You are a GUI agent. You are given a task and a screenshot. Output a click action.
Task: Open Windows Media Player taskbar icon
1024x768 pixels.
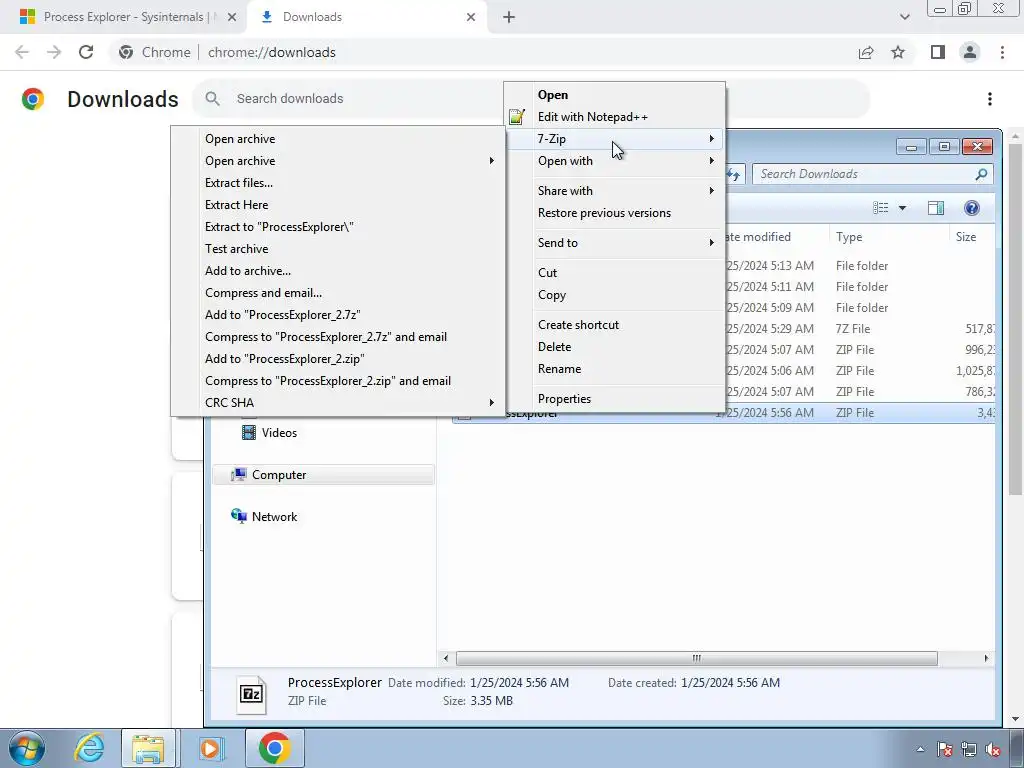210,748
